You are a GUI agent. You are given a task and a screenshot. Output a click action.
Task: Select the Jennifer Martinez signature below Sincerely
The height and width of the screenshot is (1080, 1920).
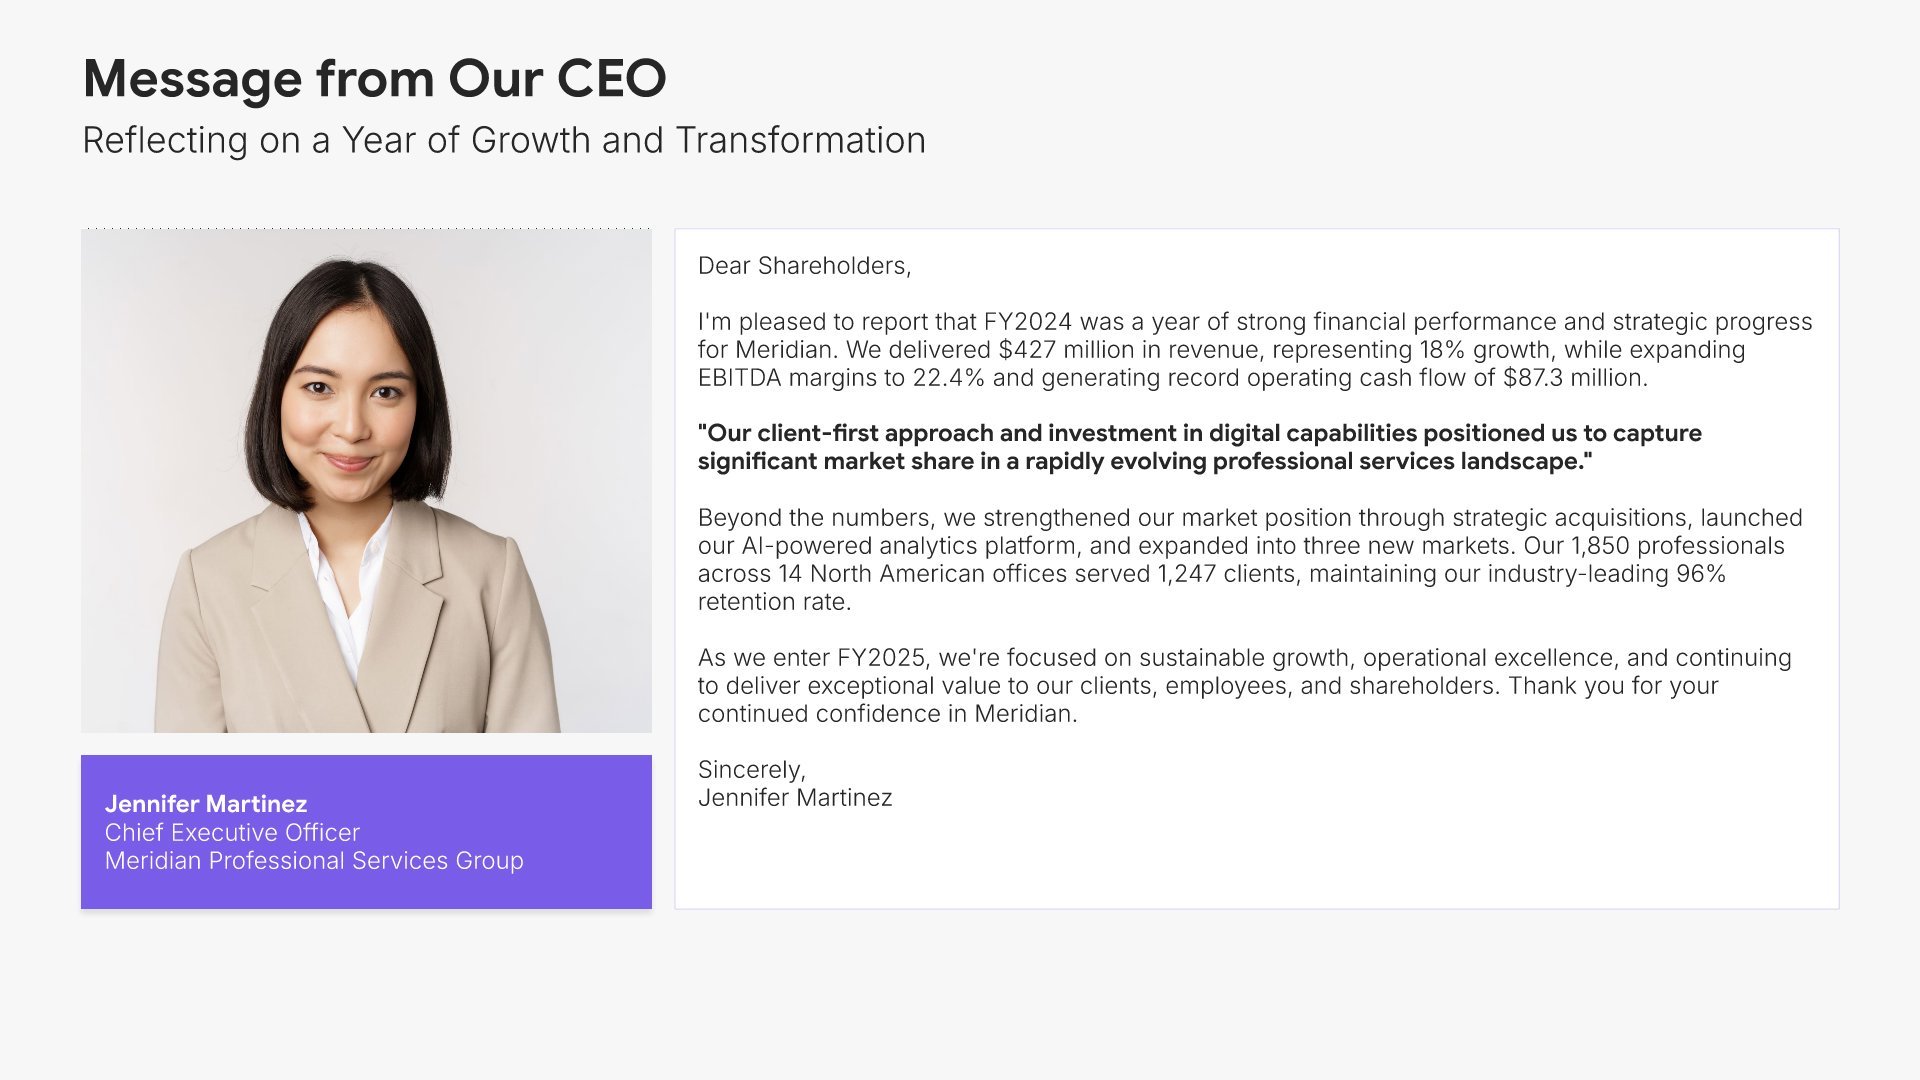pyautogui.click(x=795, y=798)
